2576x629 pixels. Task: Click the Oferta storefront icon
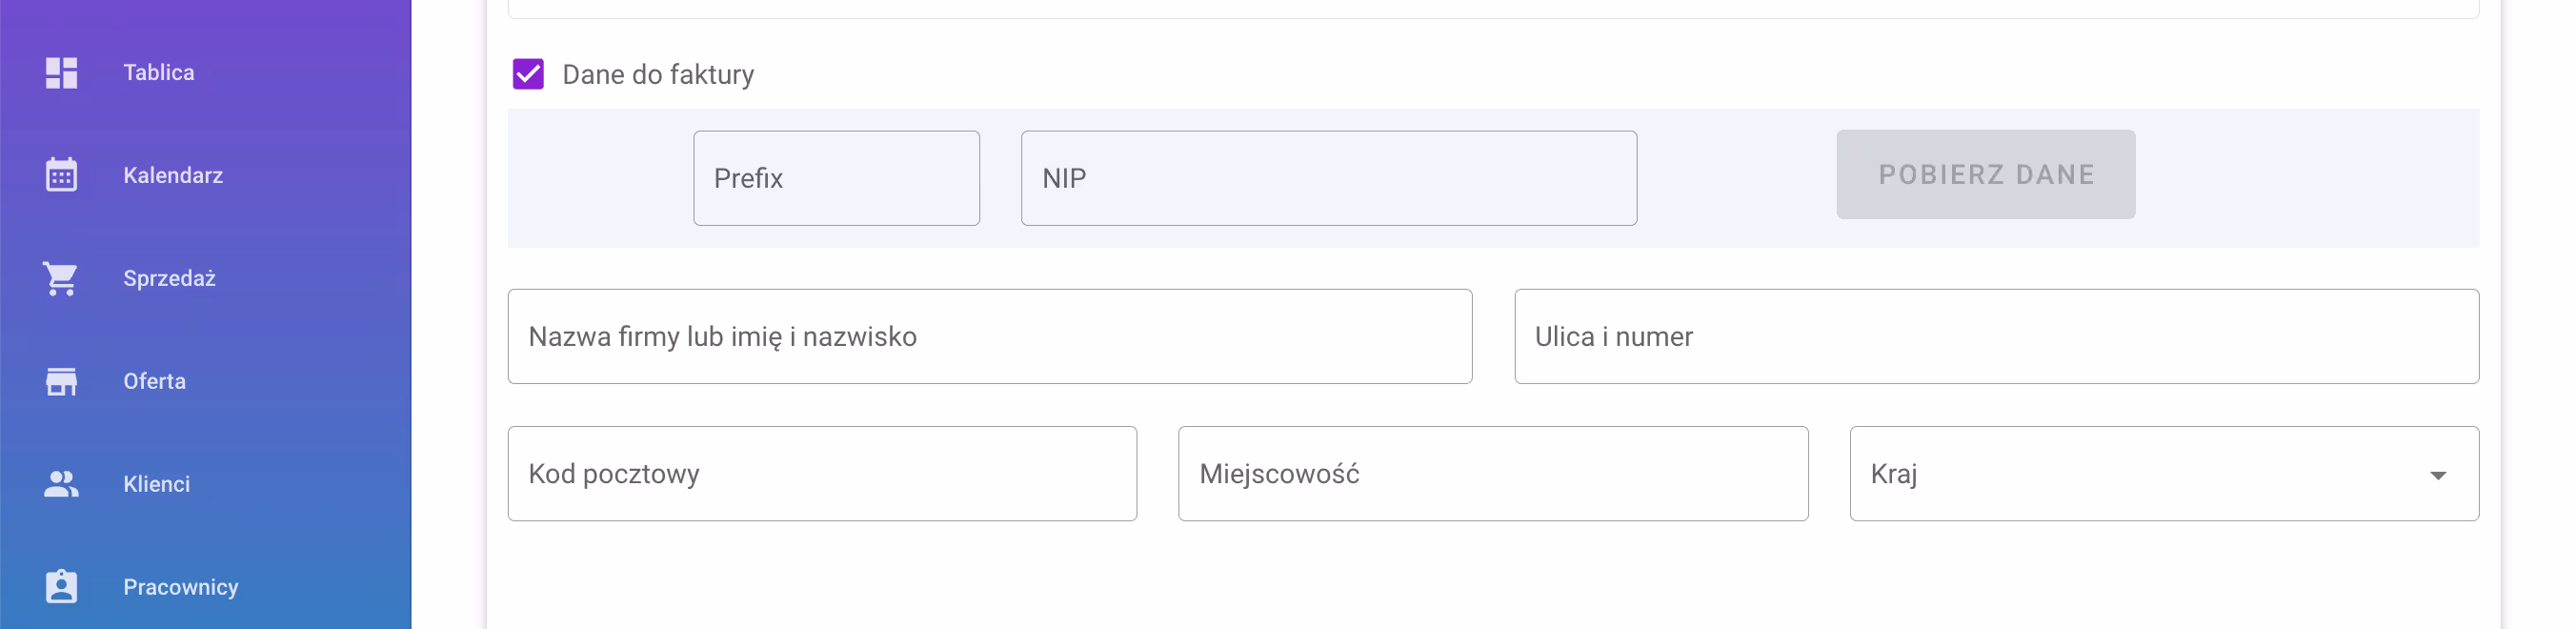61,381
